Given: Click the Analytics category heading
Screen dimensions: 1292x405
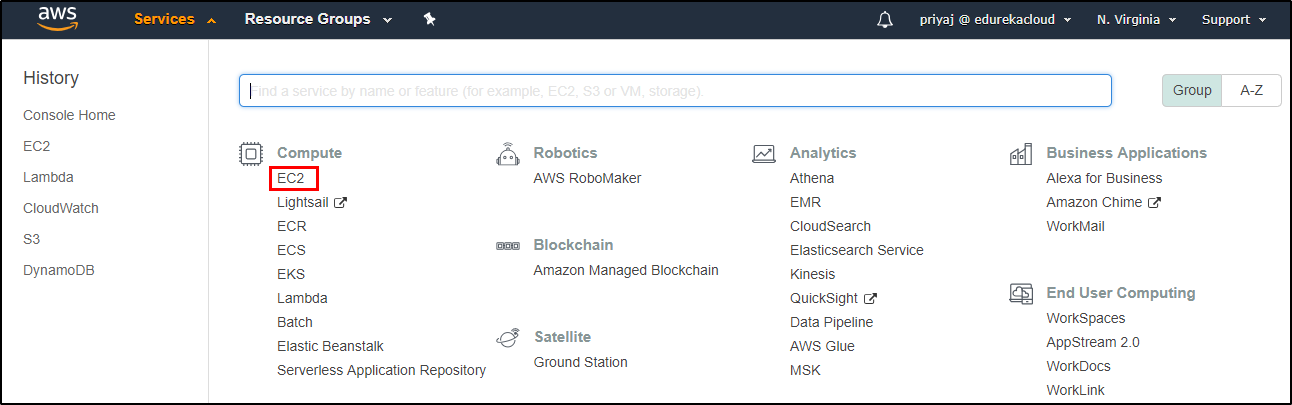Looking at the screenshot, I should tap(823, 153).
